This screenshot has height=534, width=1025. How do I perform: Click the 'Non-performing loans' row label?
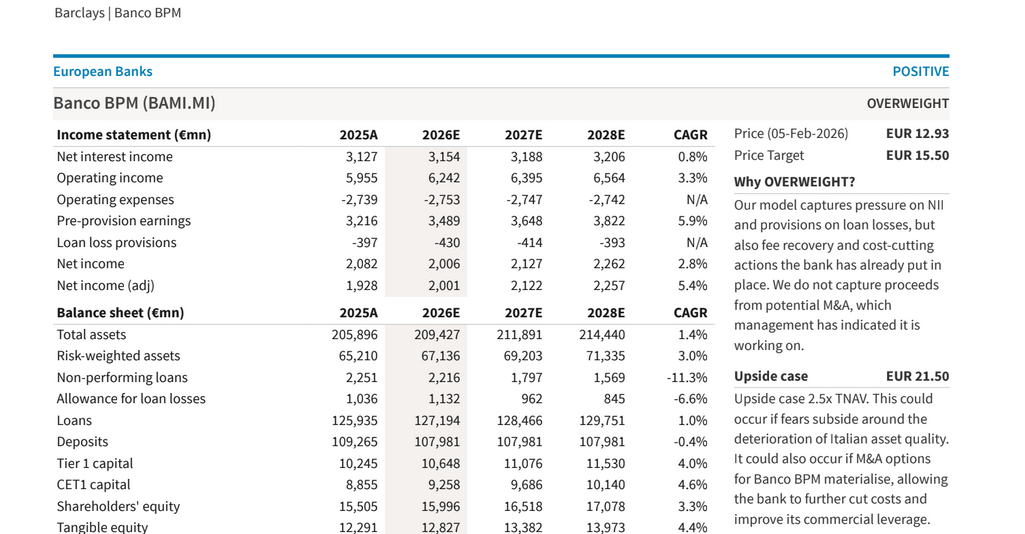(122, 378)
